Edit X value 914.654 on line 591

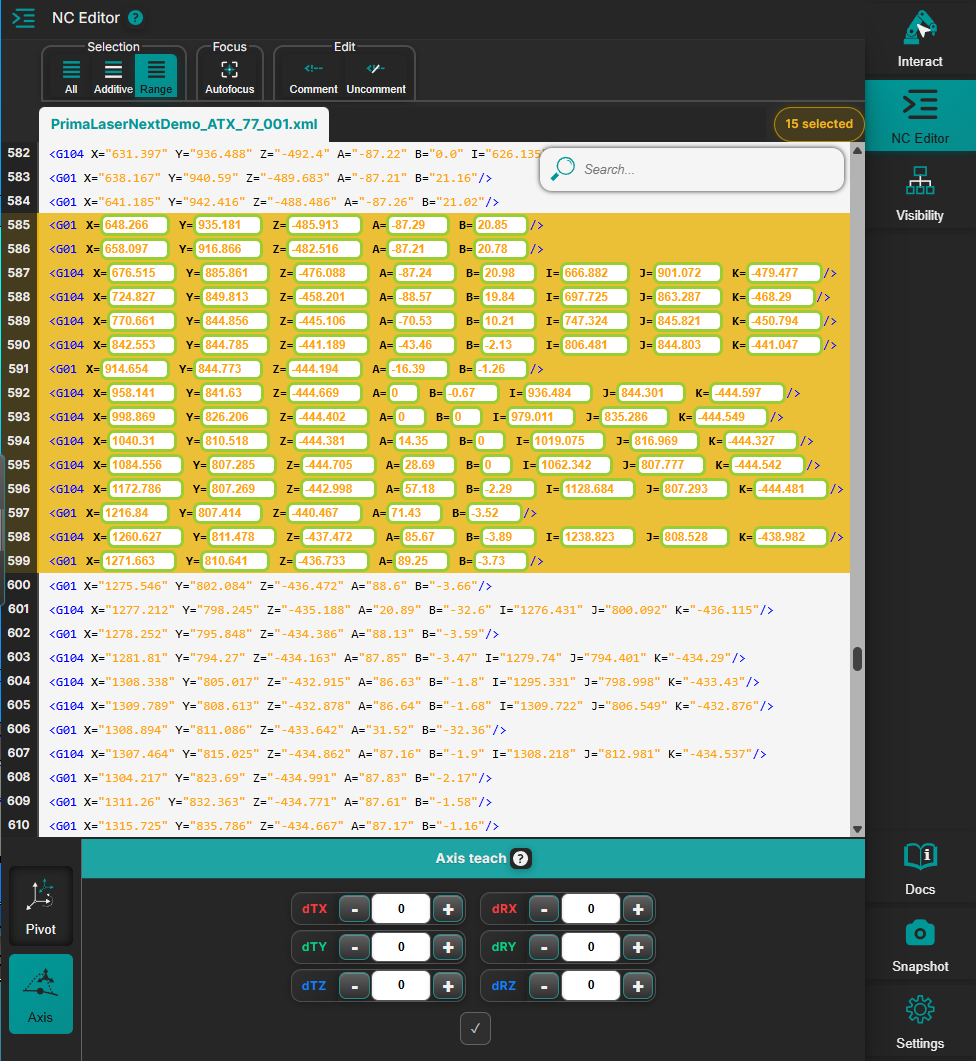click(135, 369)
